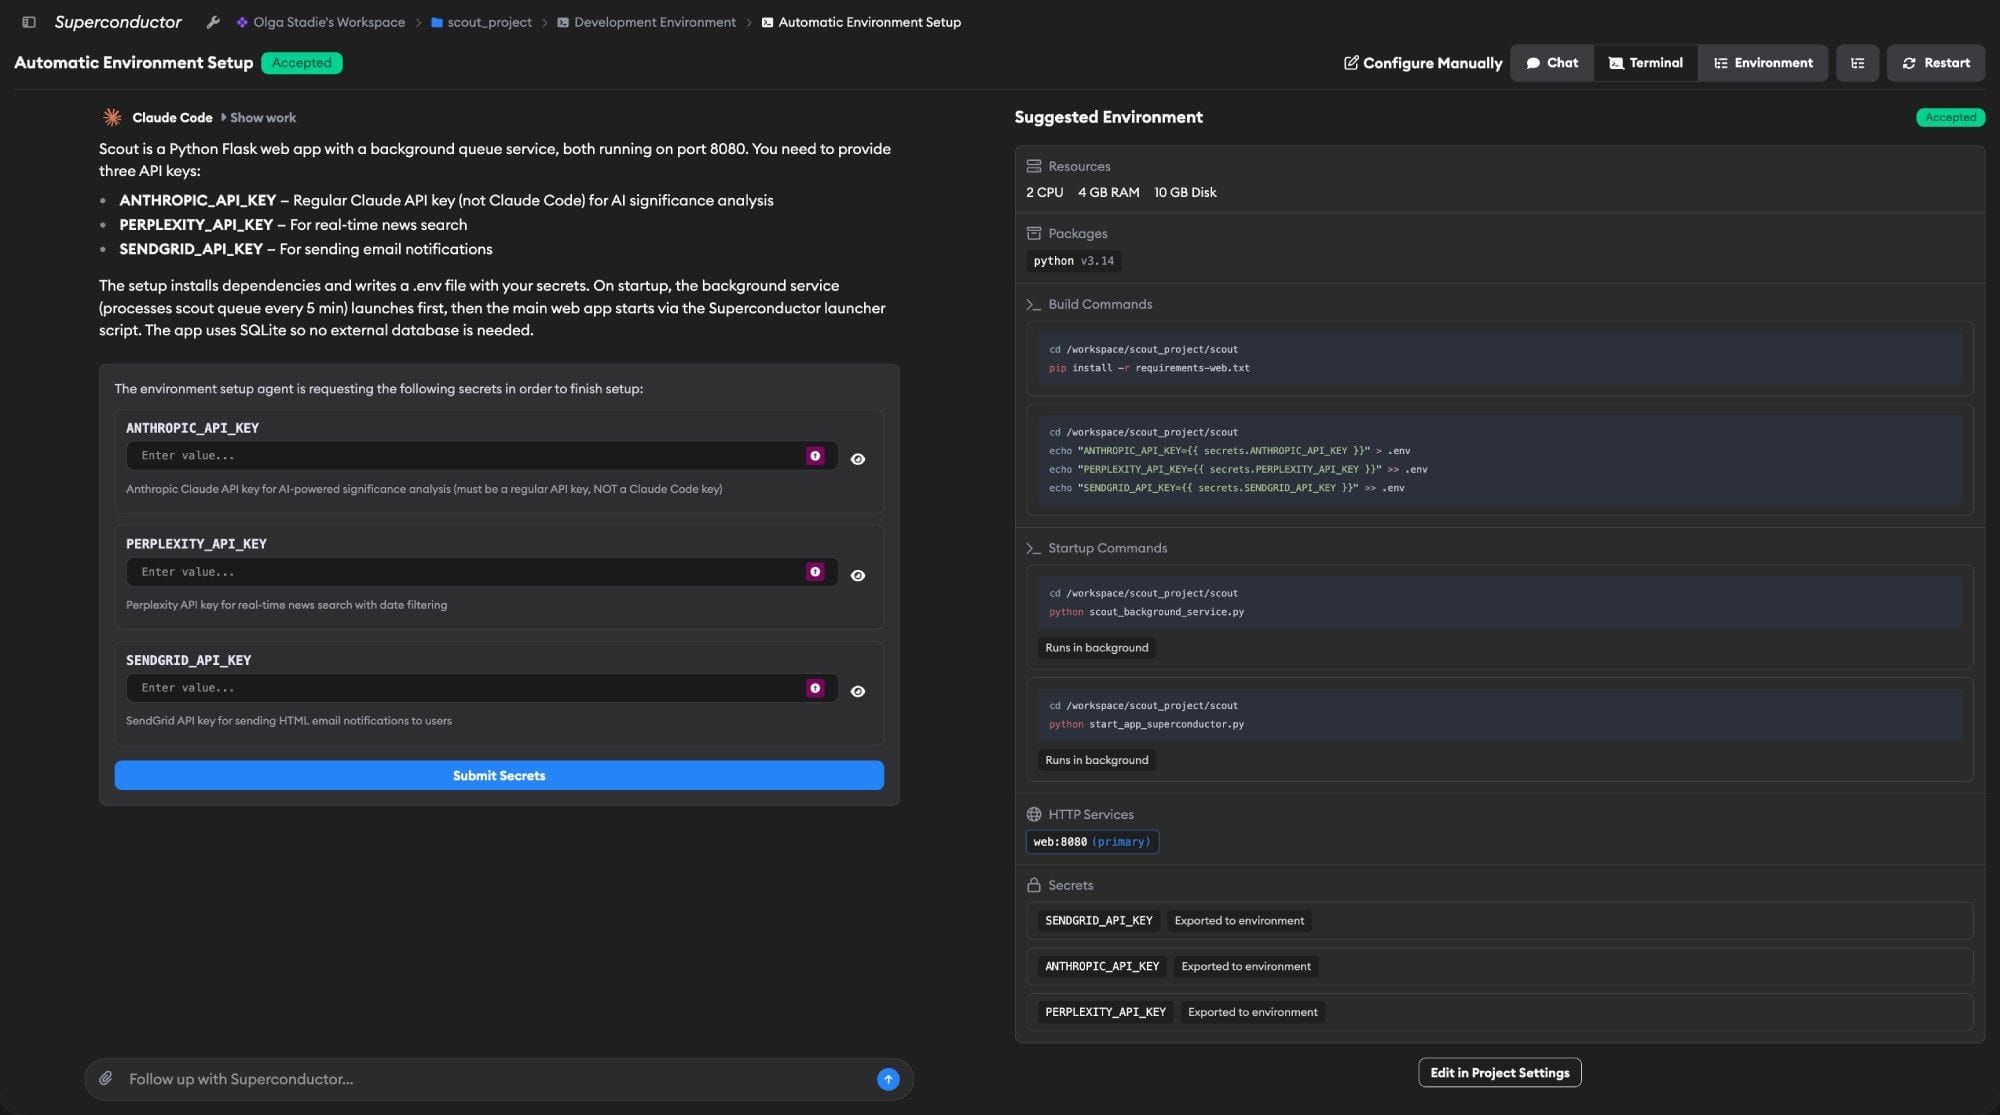Screen dimensions: 2000x1115
Task: Focus the PERPLEXITY_API_KEY value field
Action: 482,572
